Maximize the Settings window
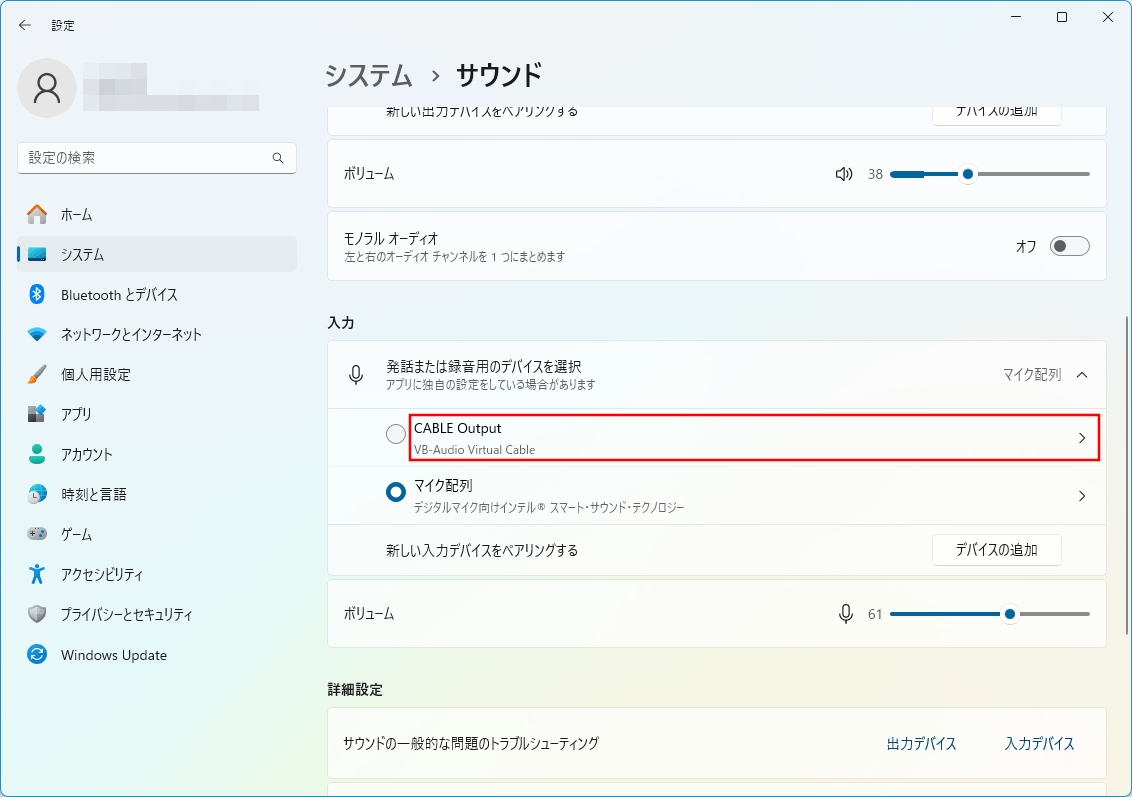 [x=1062, y=17]
